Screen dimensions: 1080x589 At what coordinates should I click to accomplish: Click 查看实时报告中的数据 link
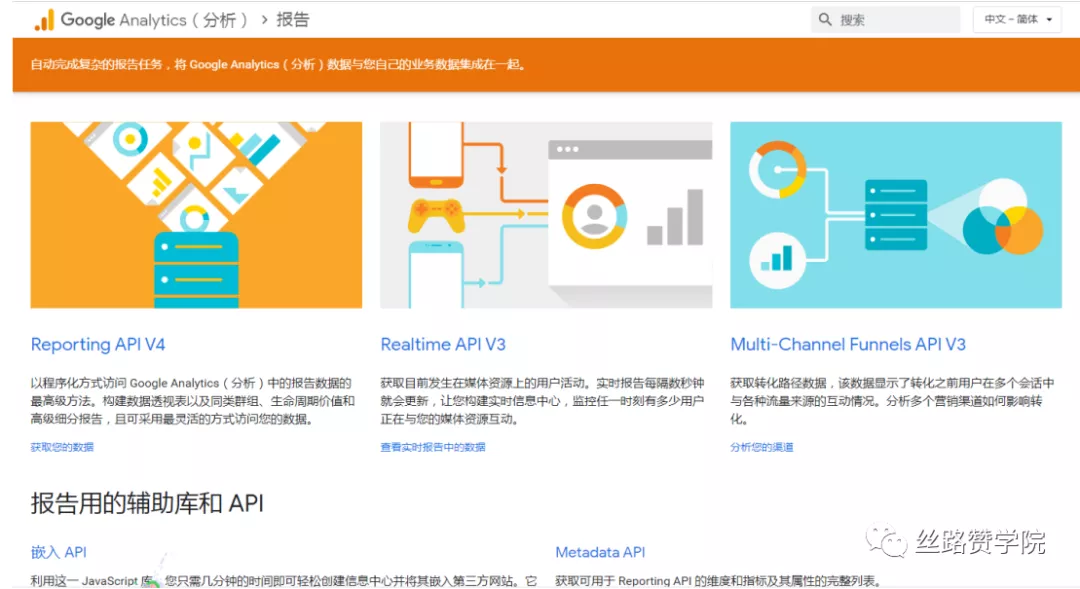[432, 447]
